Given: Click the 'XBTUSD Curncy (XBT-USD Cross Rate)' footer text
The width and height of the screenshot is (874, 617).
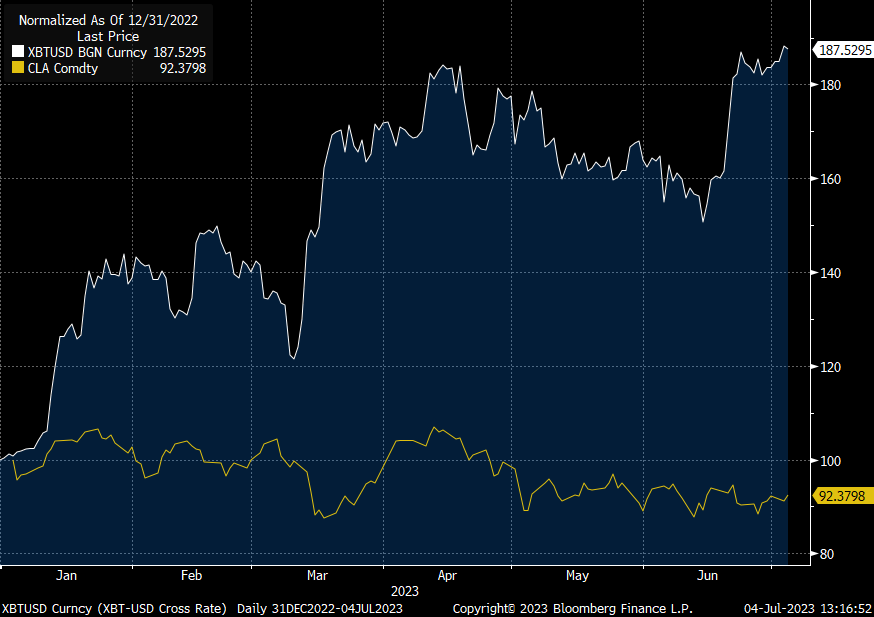Looking at the screenshot, I should pos(114,608).
